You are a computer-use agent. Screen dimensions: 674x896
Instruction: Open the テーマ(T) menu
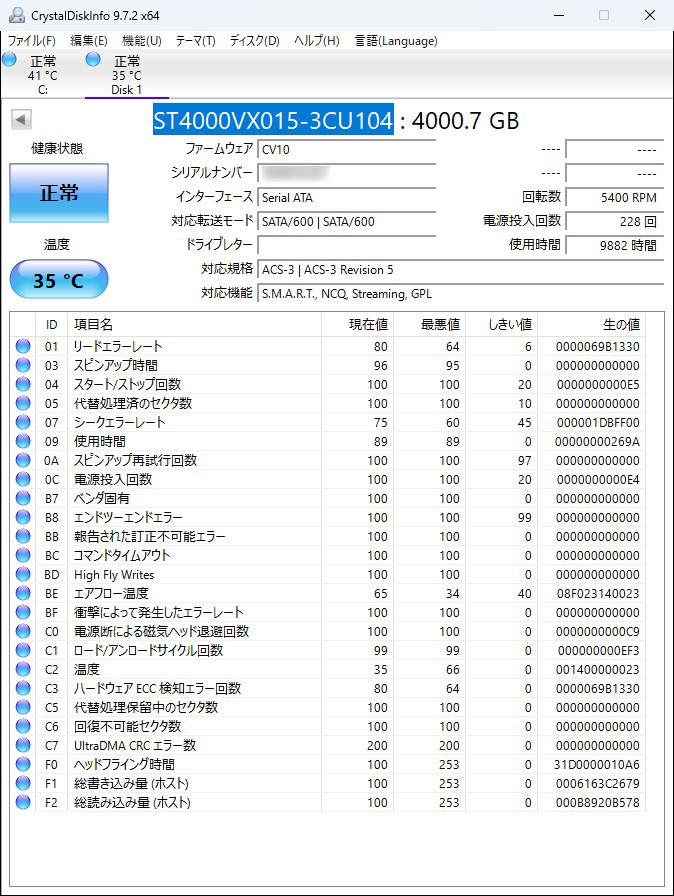click(195, 41)
